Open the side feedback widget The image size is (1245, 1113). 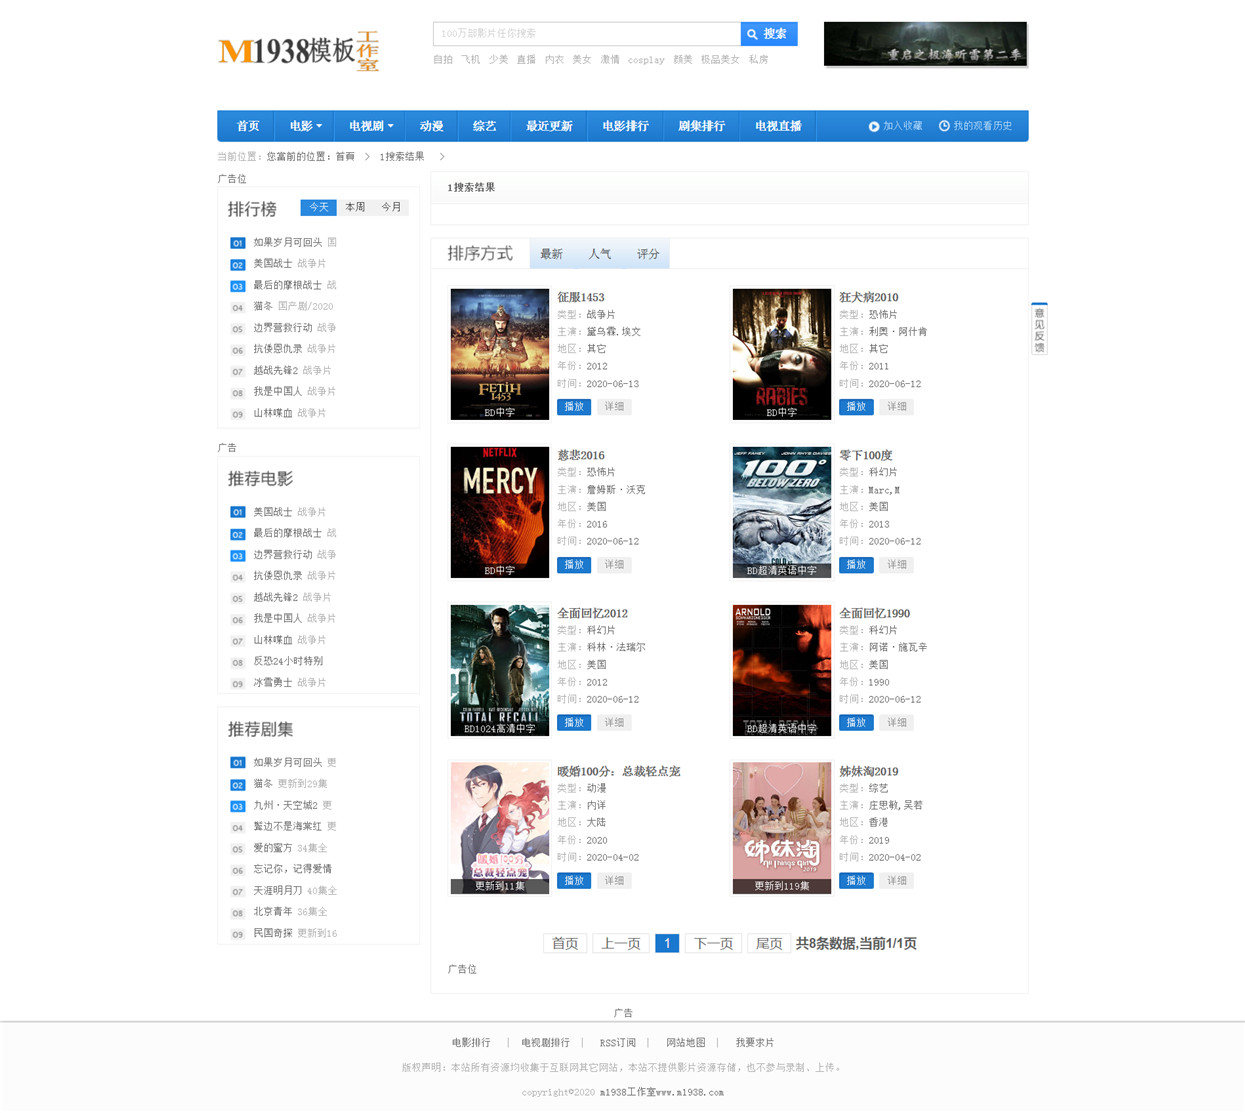(1039, 329)
